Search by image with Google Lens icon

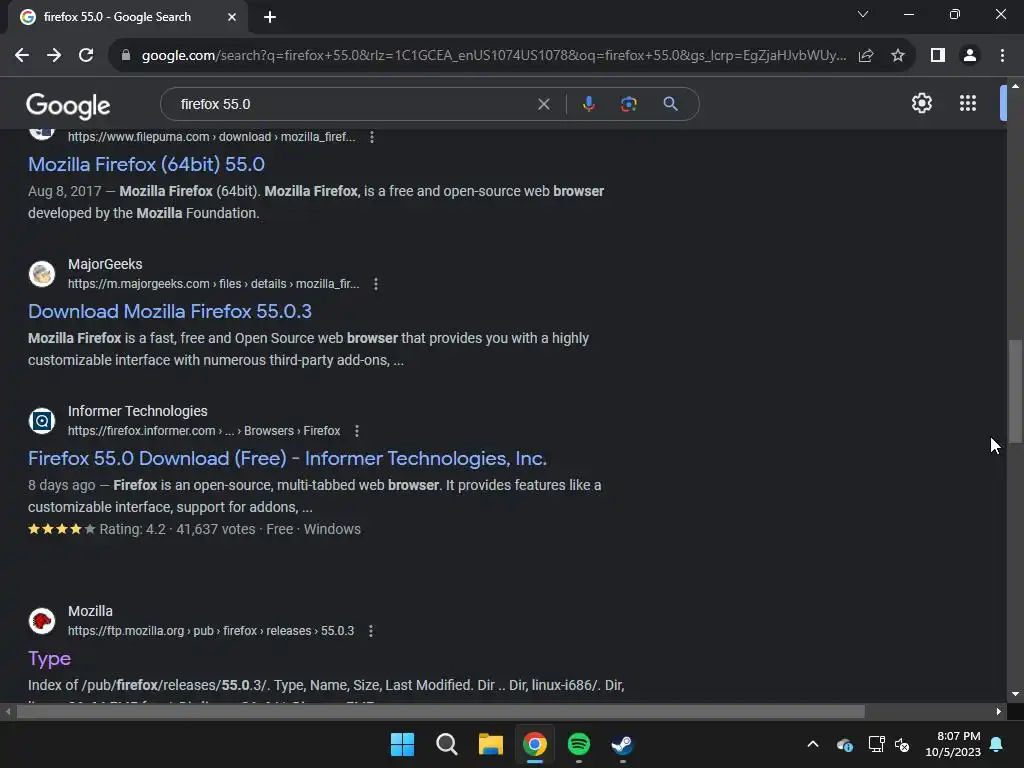pos(628,104)
